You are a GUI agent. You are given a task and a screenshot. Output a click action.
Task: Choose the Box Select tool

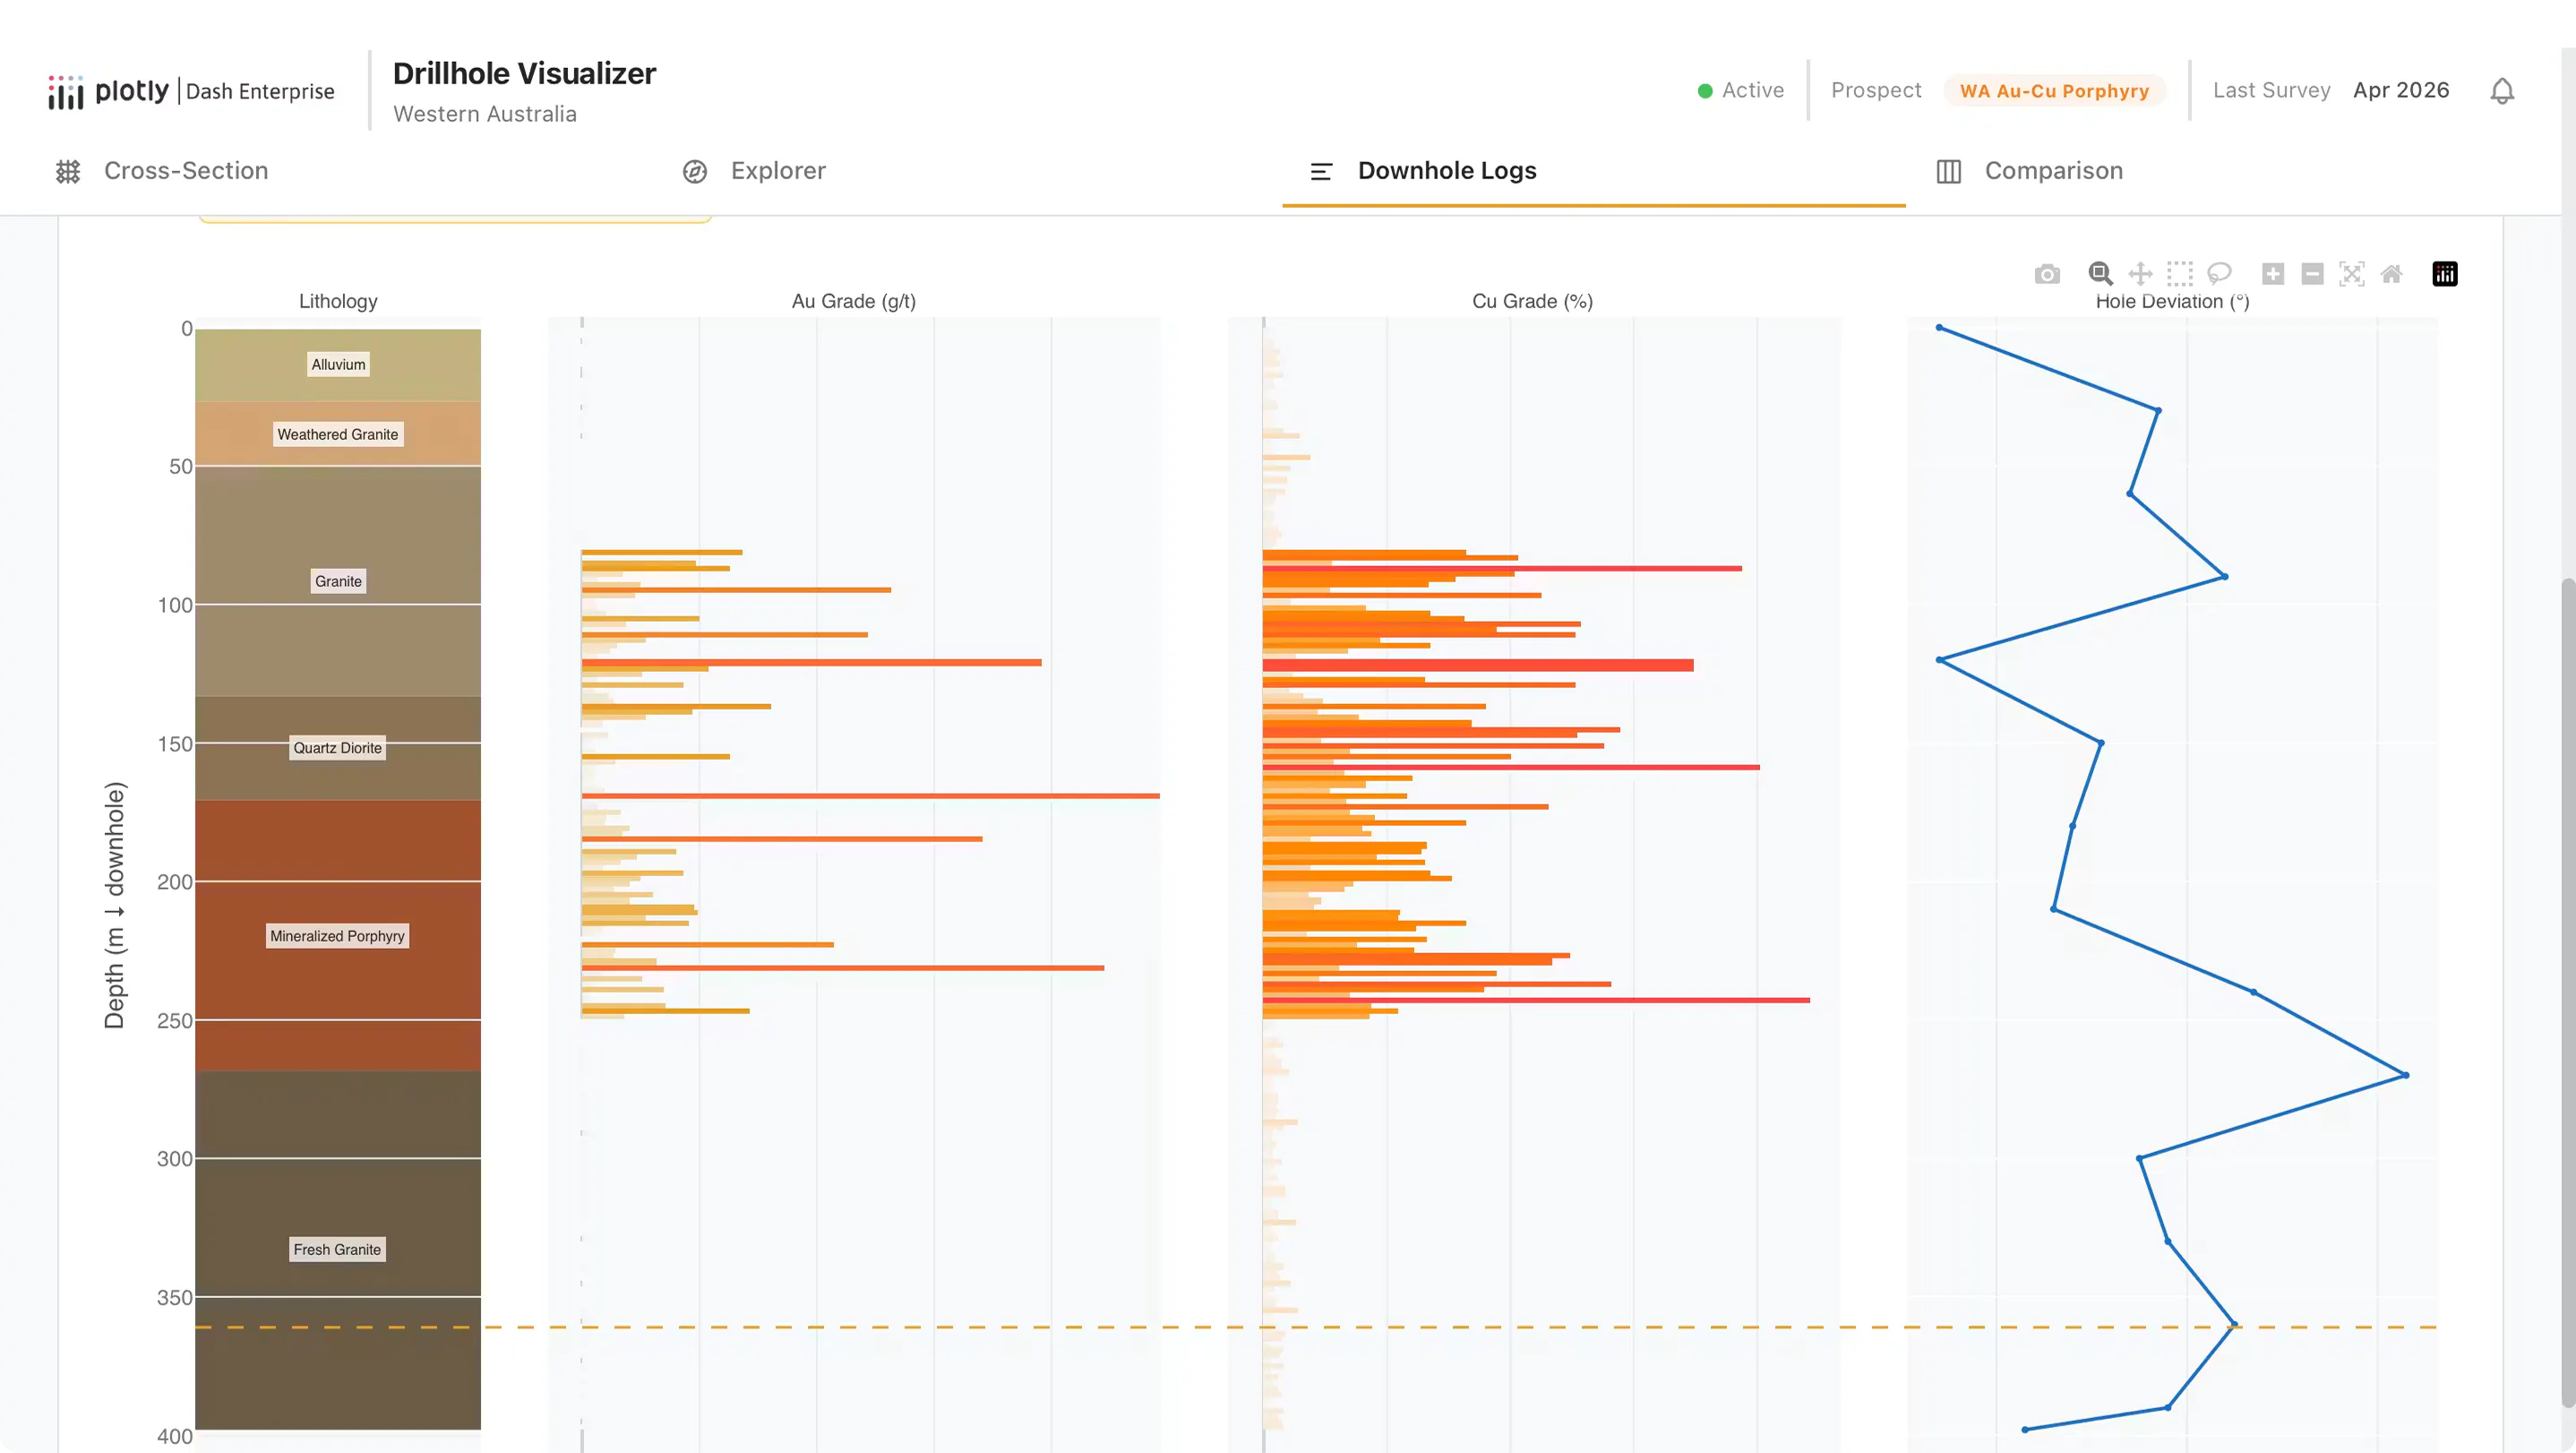tap(2180, 274)
